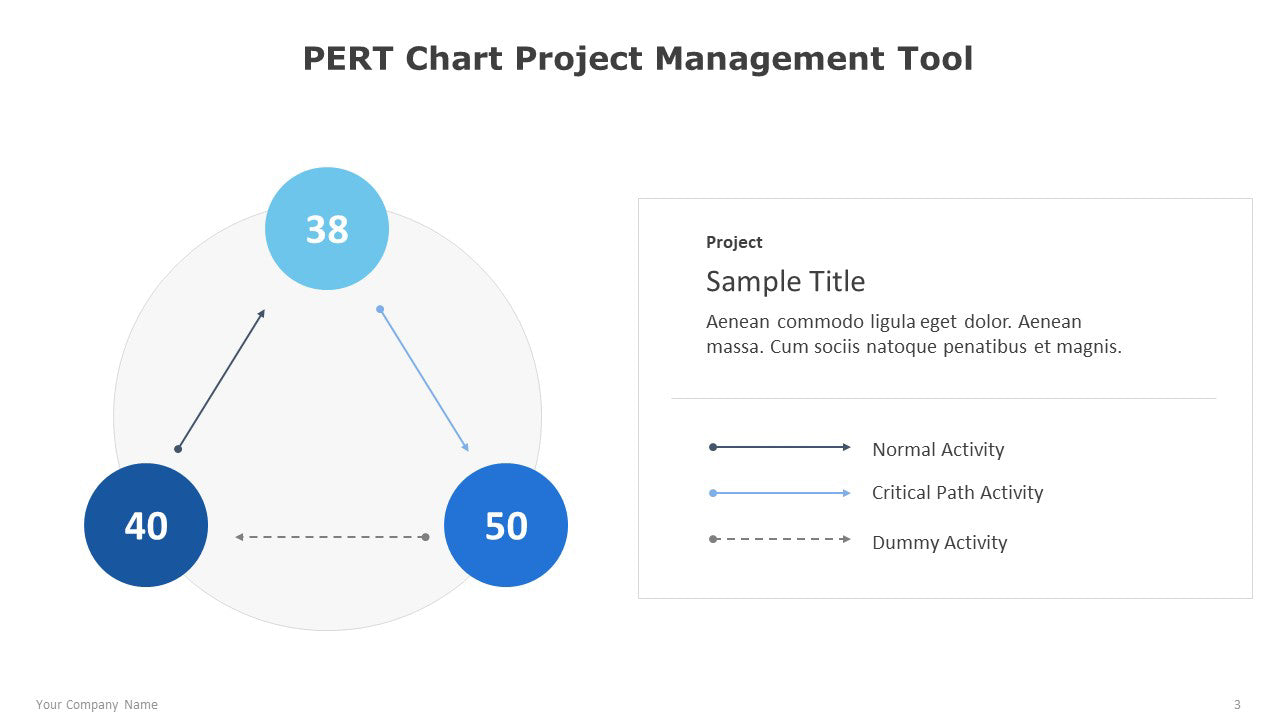This screenshot has height=720, width=1280.
Task: Click the light blue arrow toward 50
Action: click(424, 380)
